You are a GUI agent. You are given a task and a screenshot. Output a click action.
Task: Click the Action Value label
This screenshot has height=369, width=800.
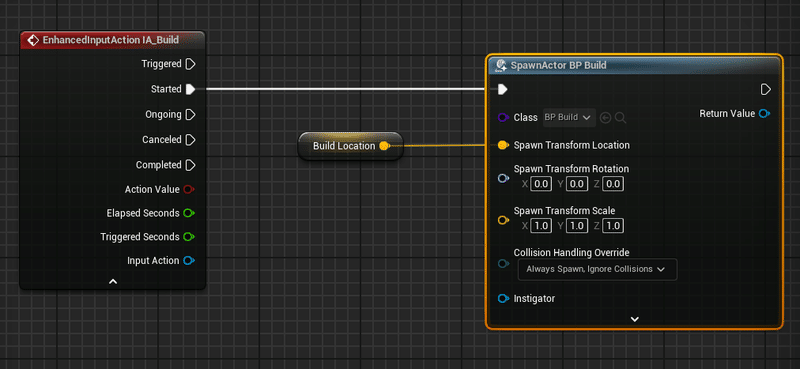point(152,189)
